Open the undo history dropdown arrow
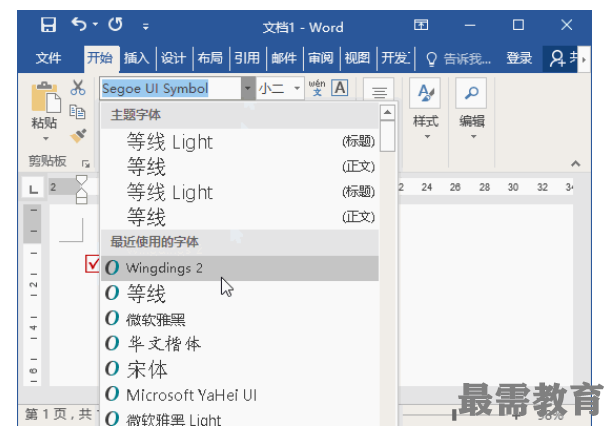Screen dimensions: 610x439 point(95,25)
